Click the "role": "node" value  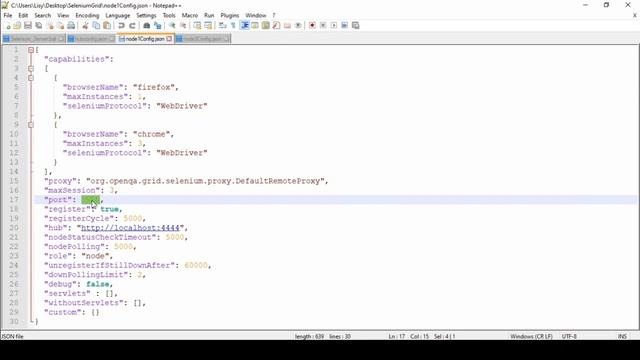pyautogui.click(x=95, y=256)
